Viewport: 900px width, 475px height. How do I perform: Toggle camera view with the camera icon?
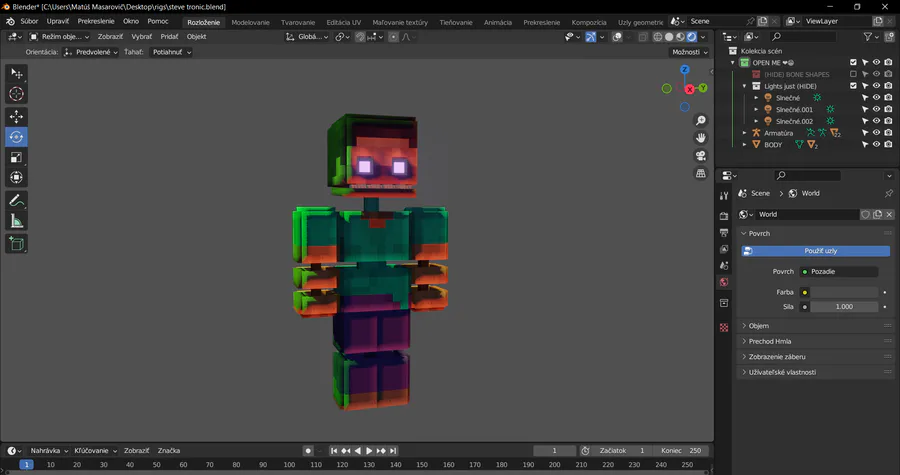pyautogui.click(x=701, y=155)
